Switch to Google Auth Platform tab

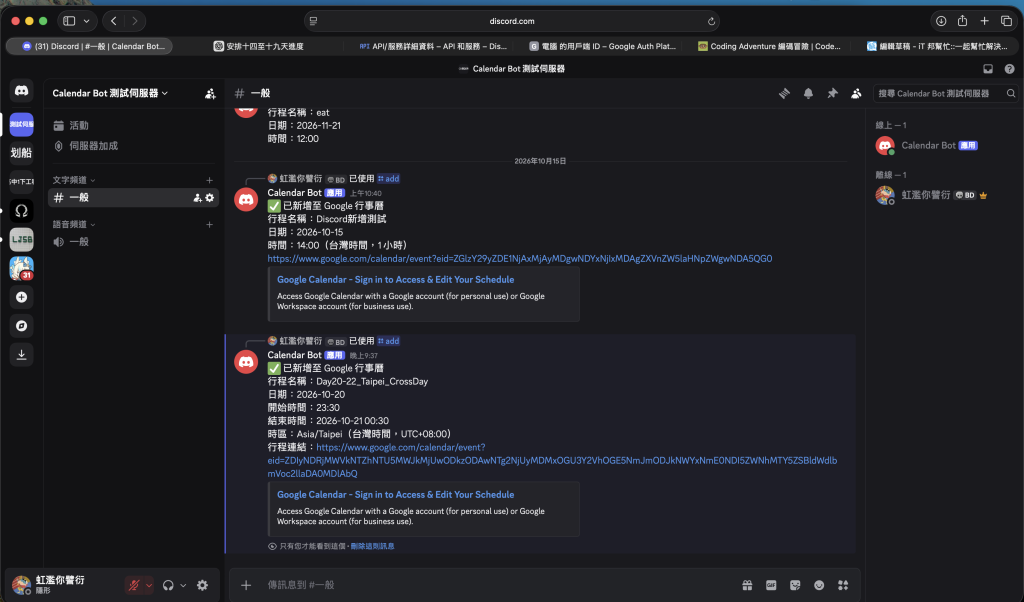click(602, 46)
